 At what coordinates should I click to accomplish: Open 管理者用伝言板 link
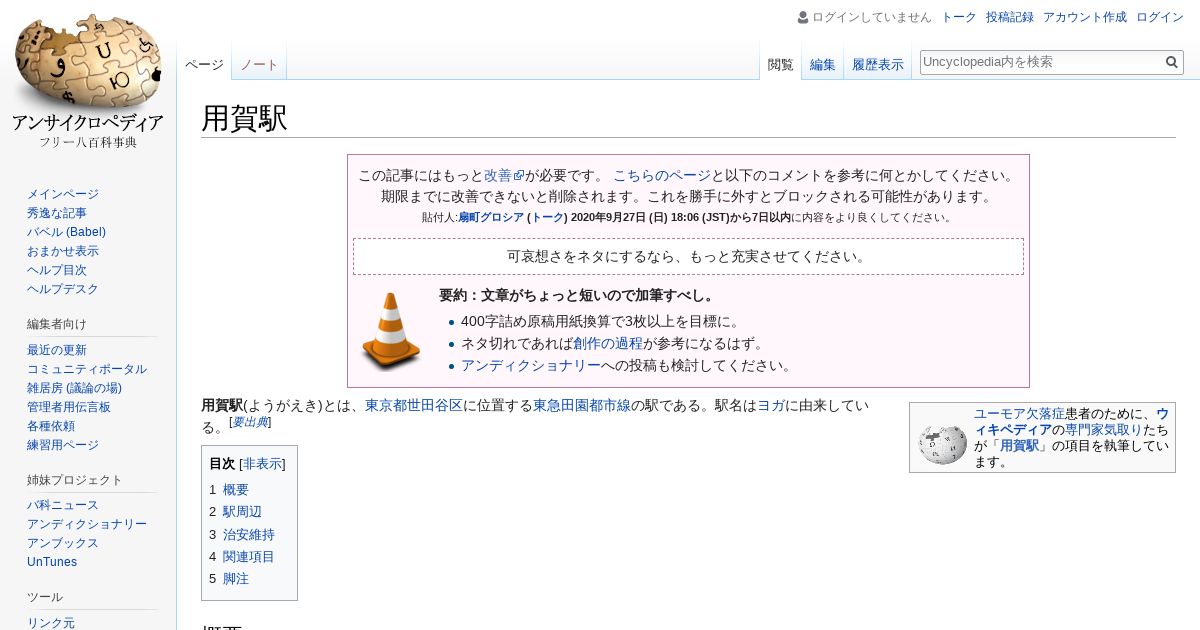[69, 407]
